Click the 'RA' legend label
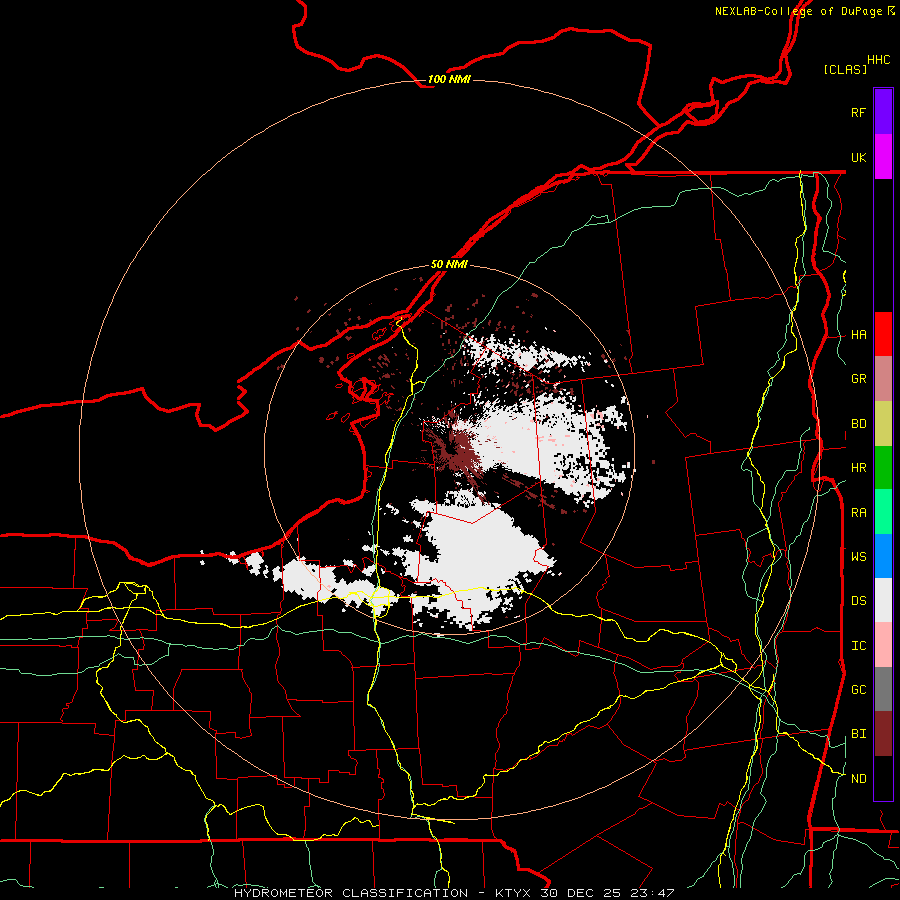Viewport: 900px width, 900px height. point(858,513)
